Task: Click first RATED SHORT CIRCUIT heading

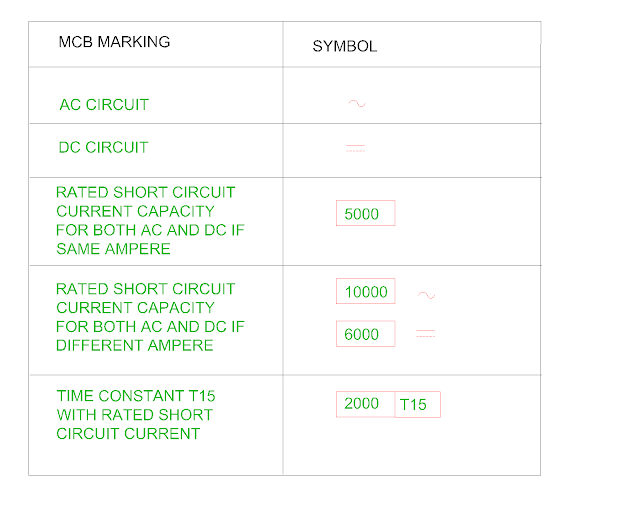Action: point(146,192)
